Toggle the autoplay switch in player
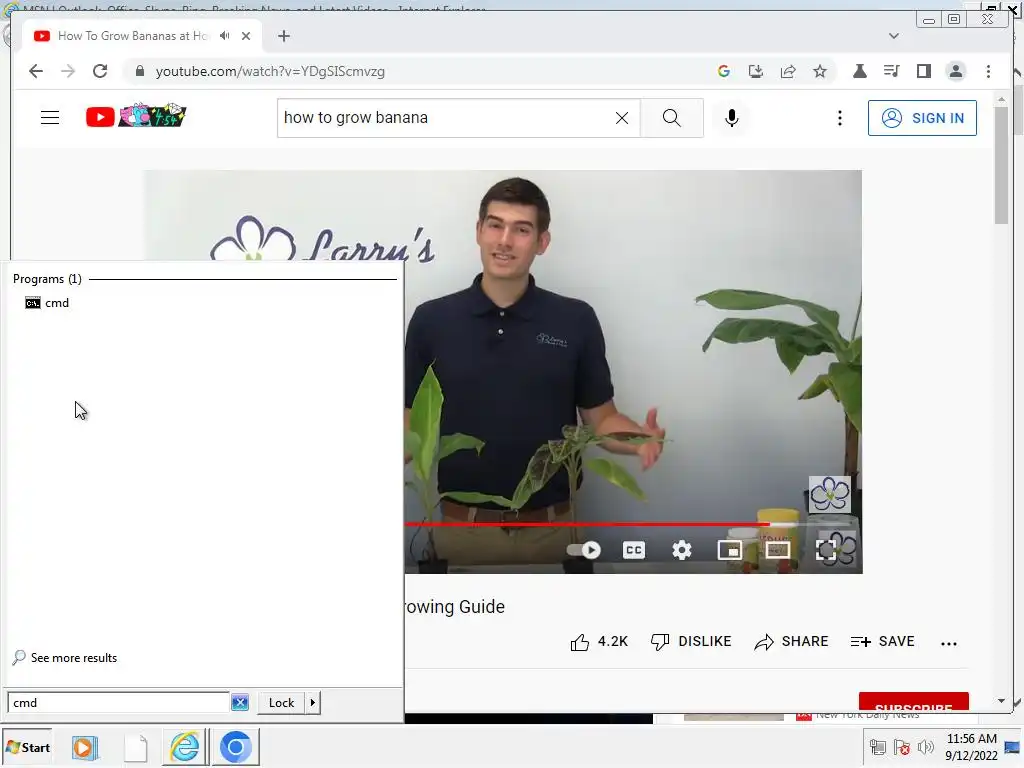Viewport: 1024px width, 768px height. click(584, 550)
